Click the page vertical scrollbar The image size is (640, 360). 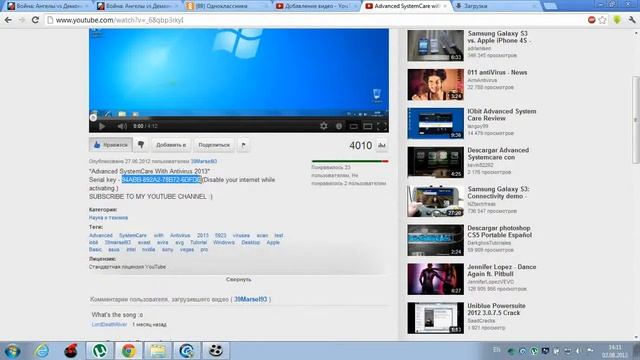tap(636, 120)
